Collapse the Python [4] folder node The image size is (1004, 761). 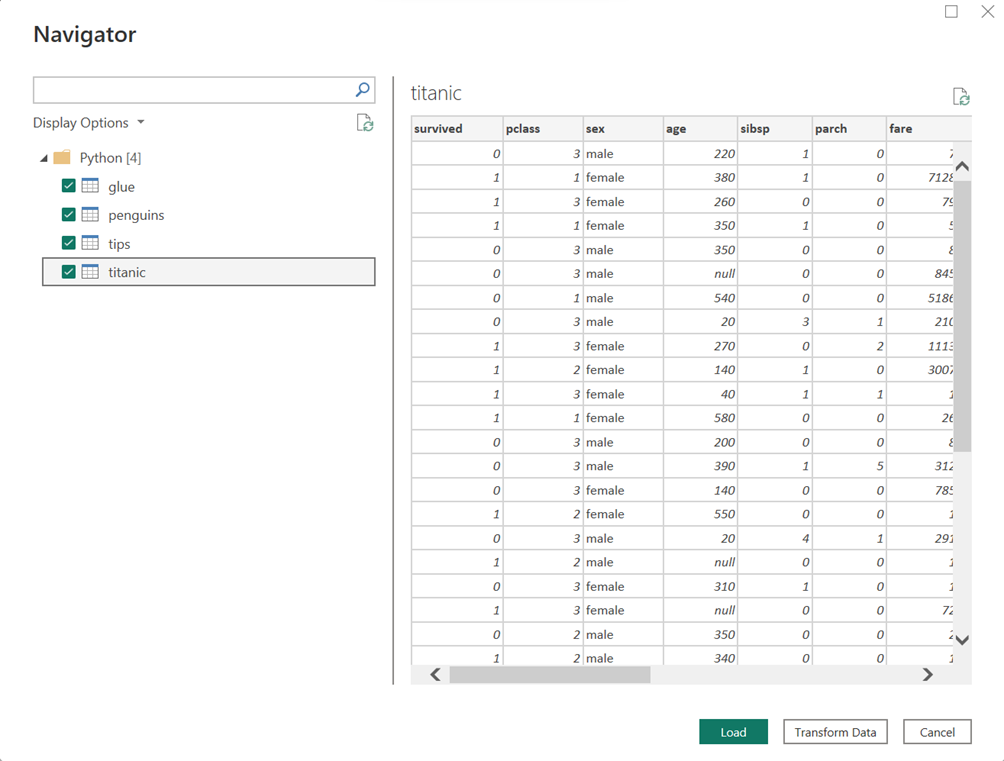pos(44,158)
